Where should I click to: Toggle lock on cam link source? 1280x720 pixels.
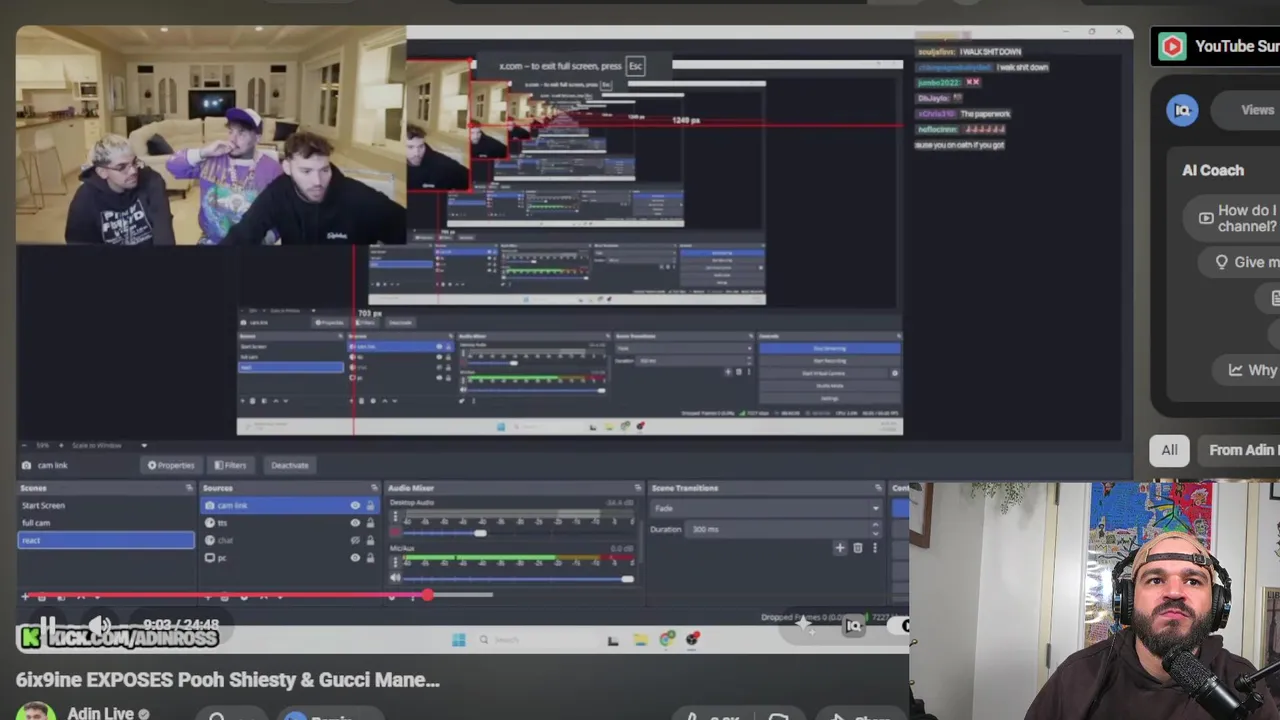(x=370, y=506)
